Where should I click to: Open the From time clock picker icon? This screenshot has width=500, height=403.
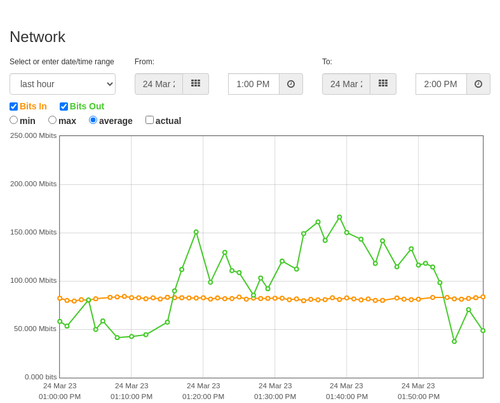tap(291, 84)
